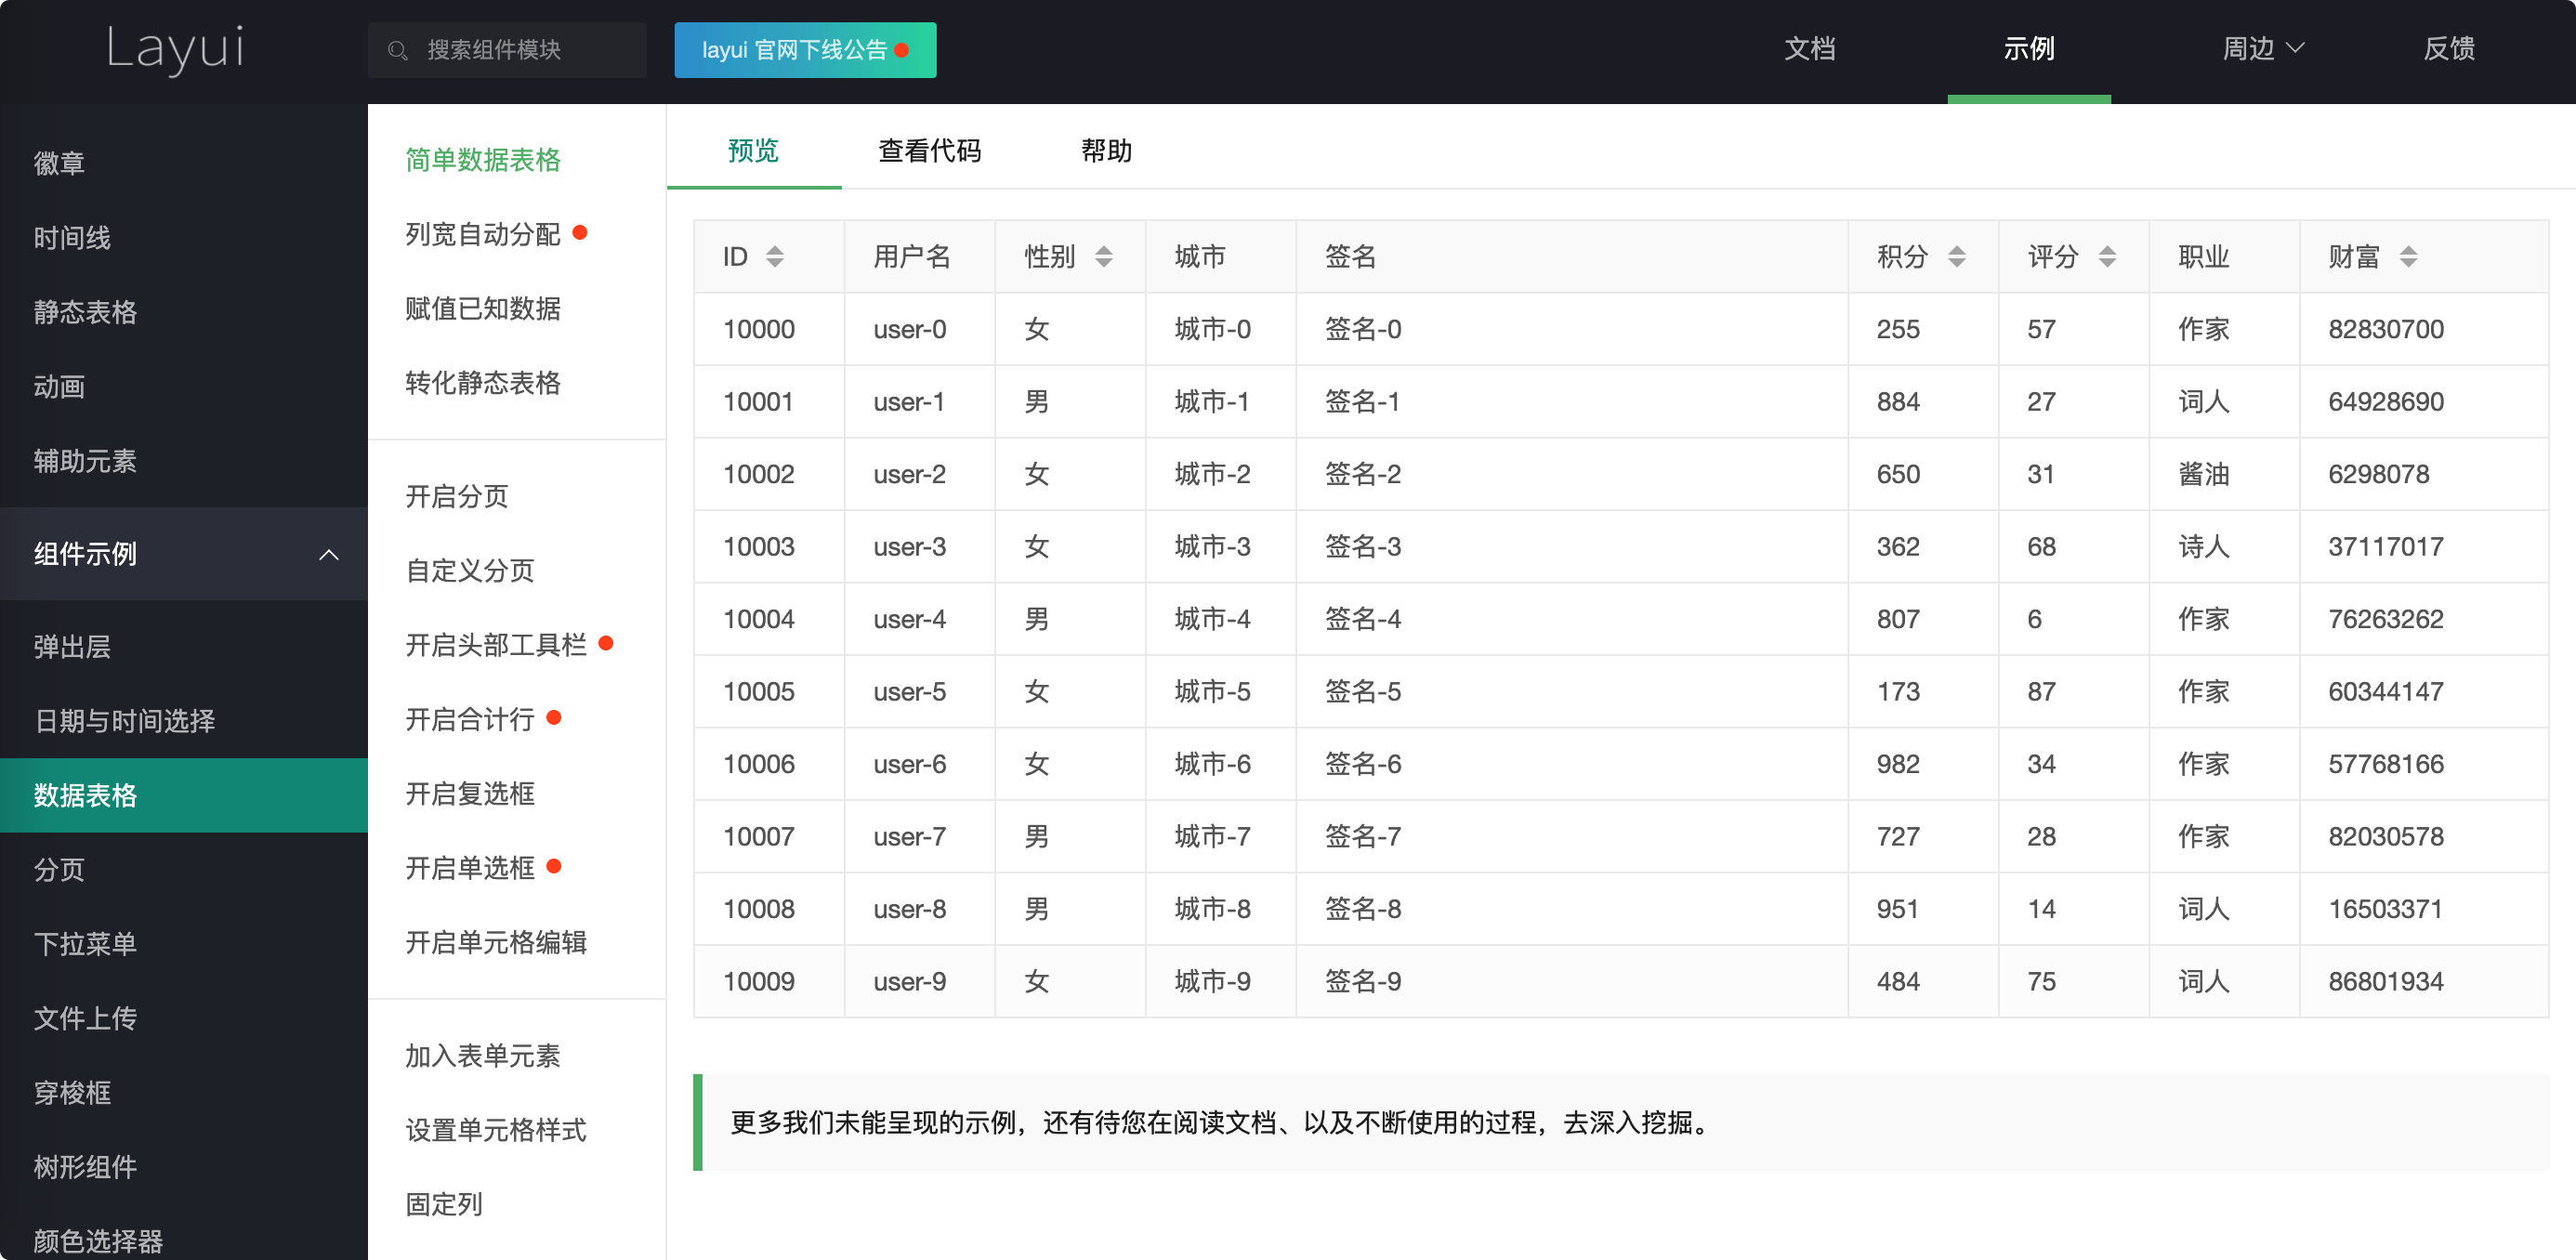Select the 简单数据表格 example
This screenshot has height=1260, width=2576.
tap(483, 160)
